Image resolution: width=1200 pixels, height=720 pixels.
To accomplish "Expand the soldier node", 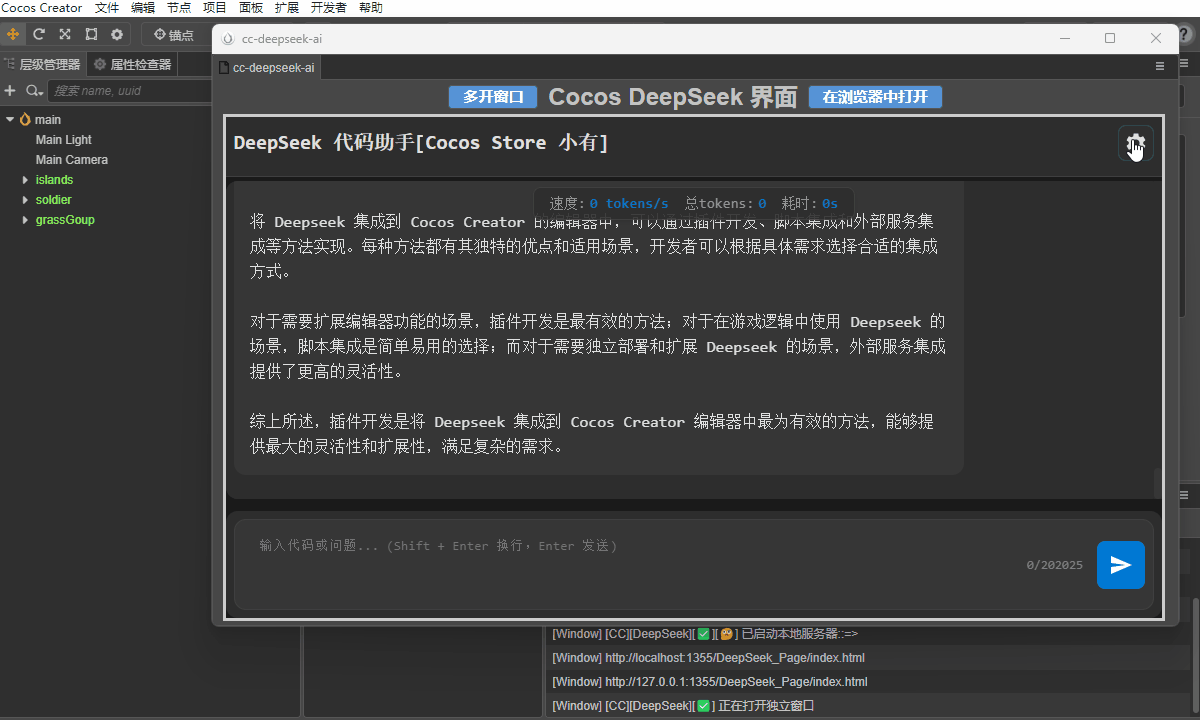I will pyautogui.click(x=26, y=200).
